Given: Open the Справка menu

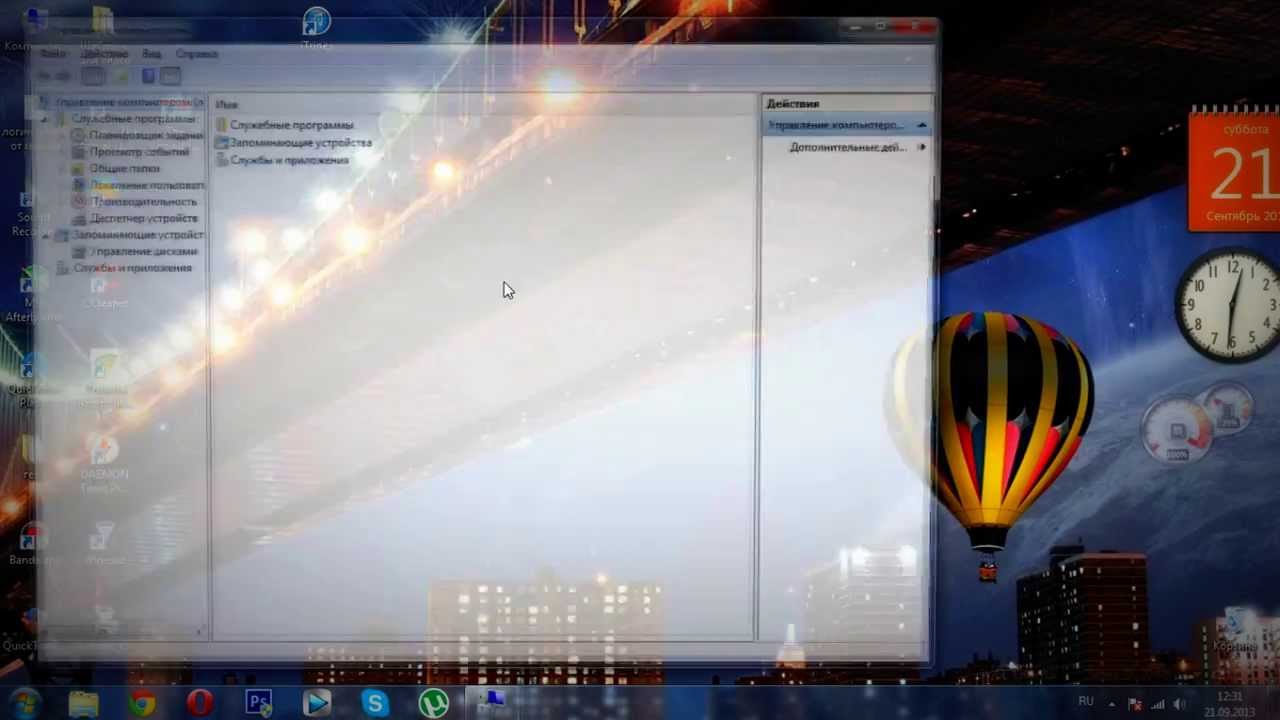Looking at the screenshot, I should [x=196, y=53].
